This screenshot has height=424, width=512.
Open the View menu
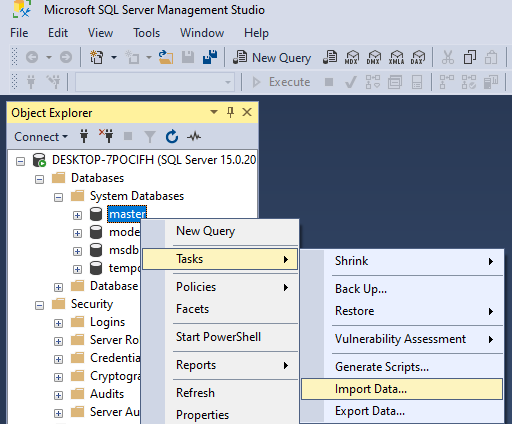point(100,33)
